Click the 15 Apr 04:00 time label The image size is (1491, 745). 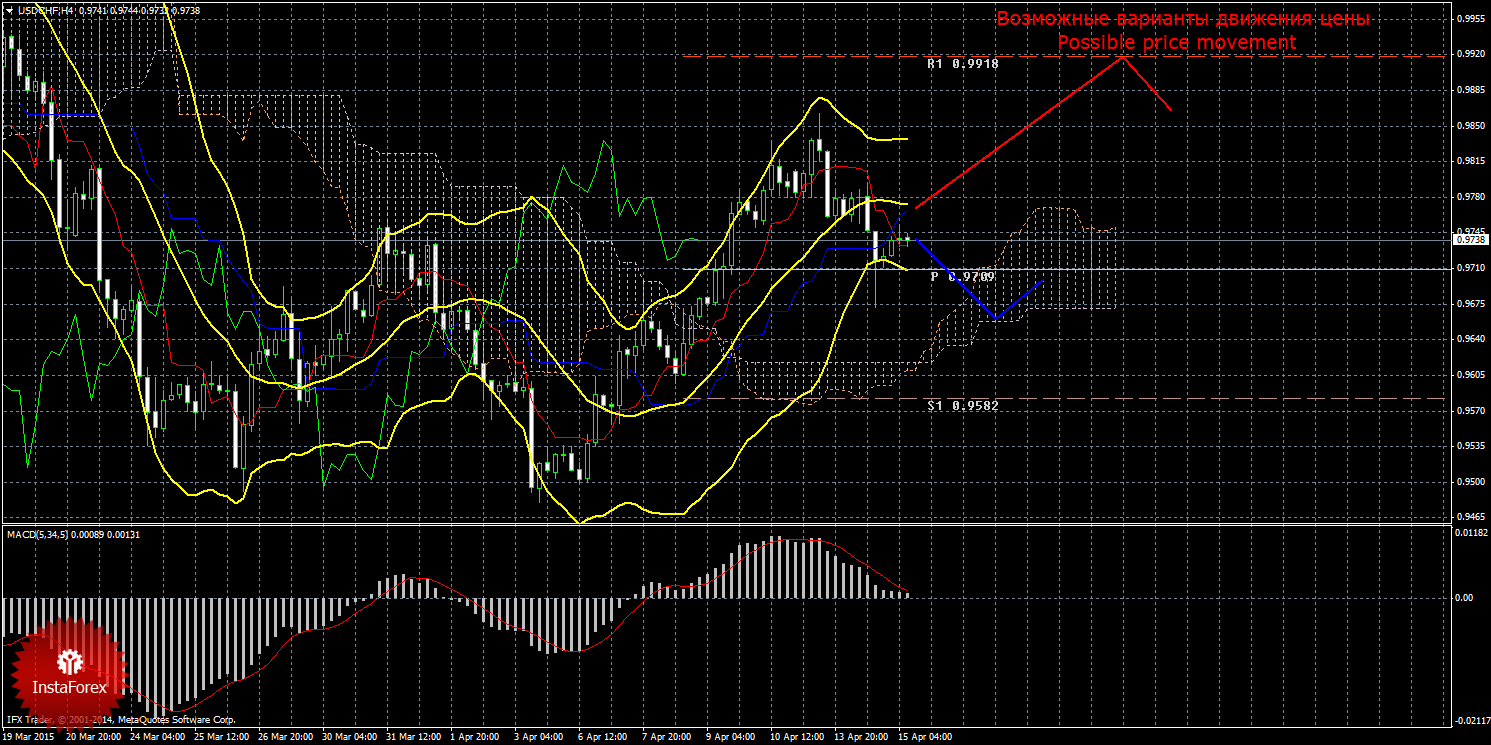click(924, 737)
